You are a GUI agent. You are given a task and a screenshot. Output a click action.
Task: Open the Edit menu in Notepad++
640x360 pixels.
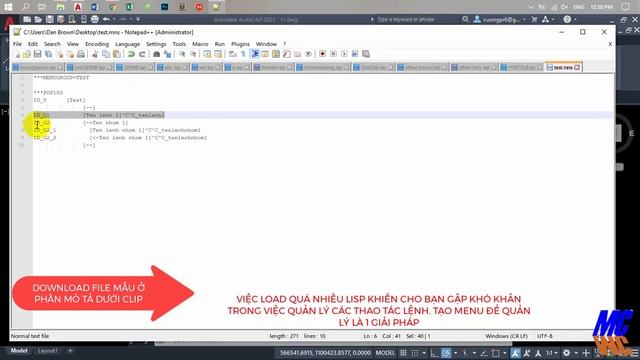point(33,44)
